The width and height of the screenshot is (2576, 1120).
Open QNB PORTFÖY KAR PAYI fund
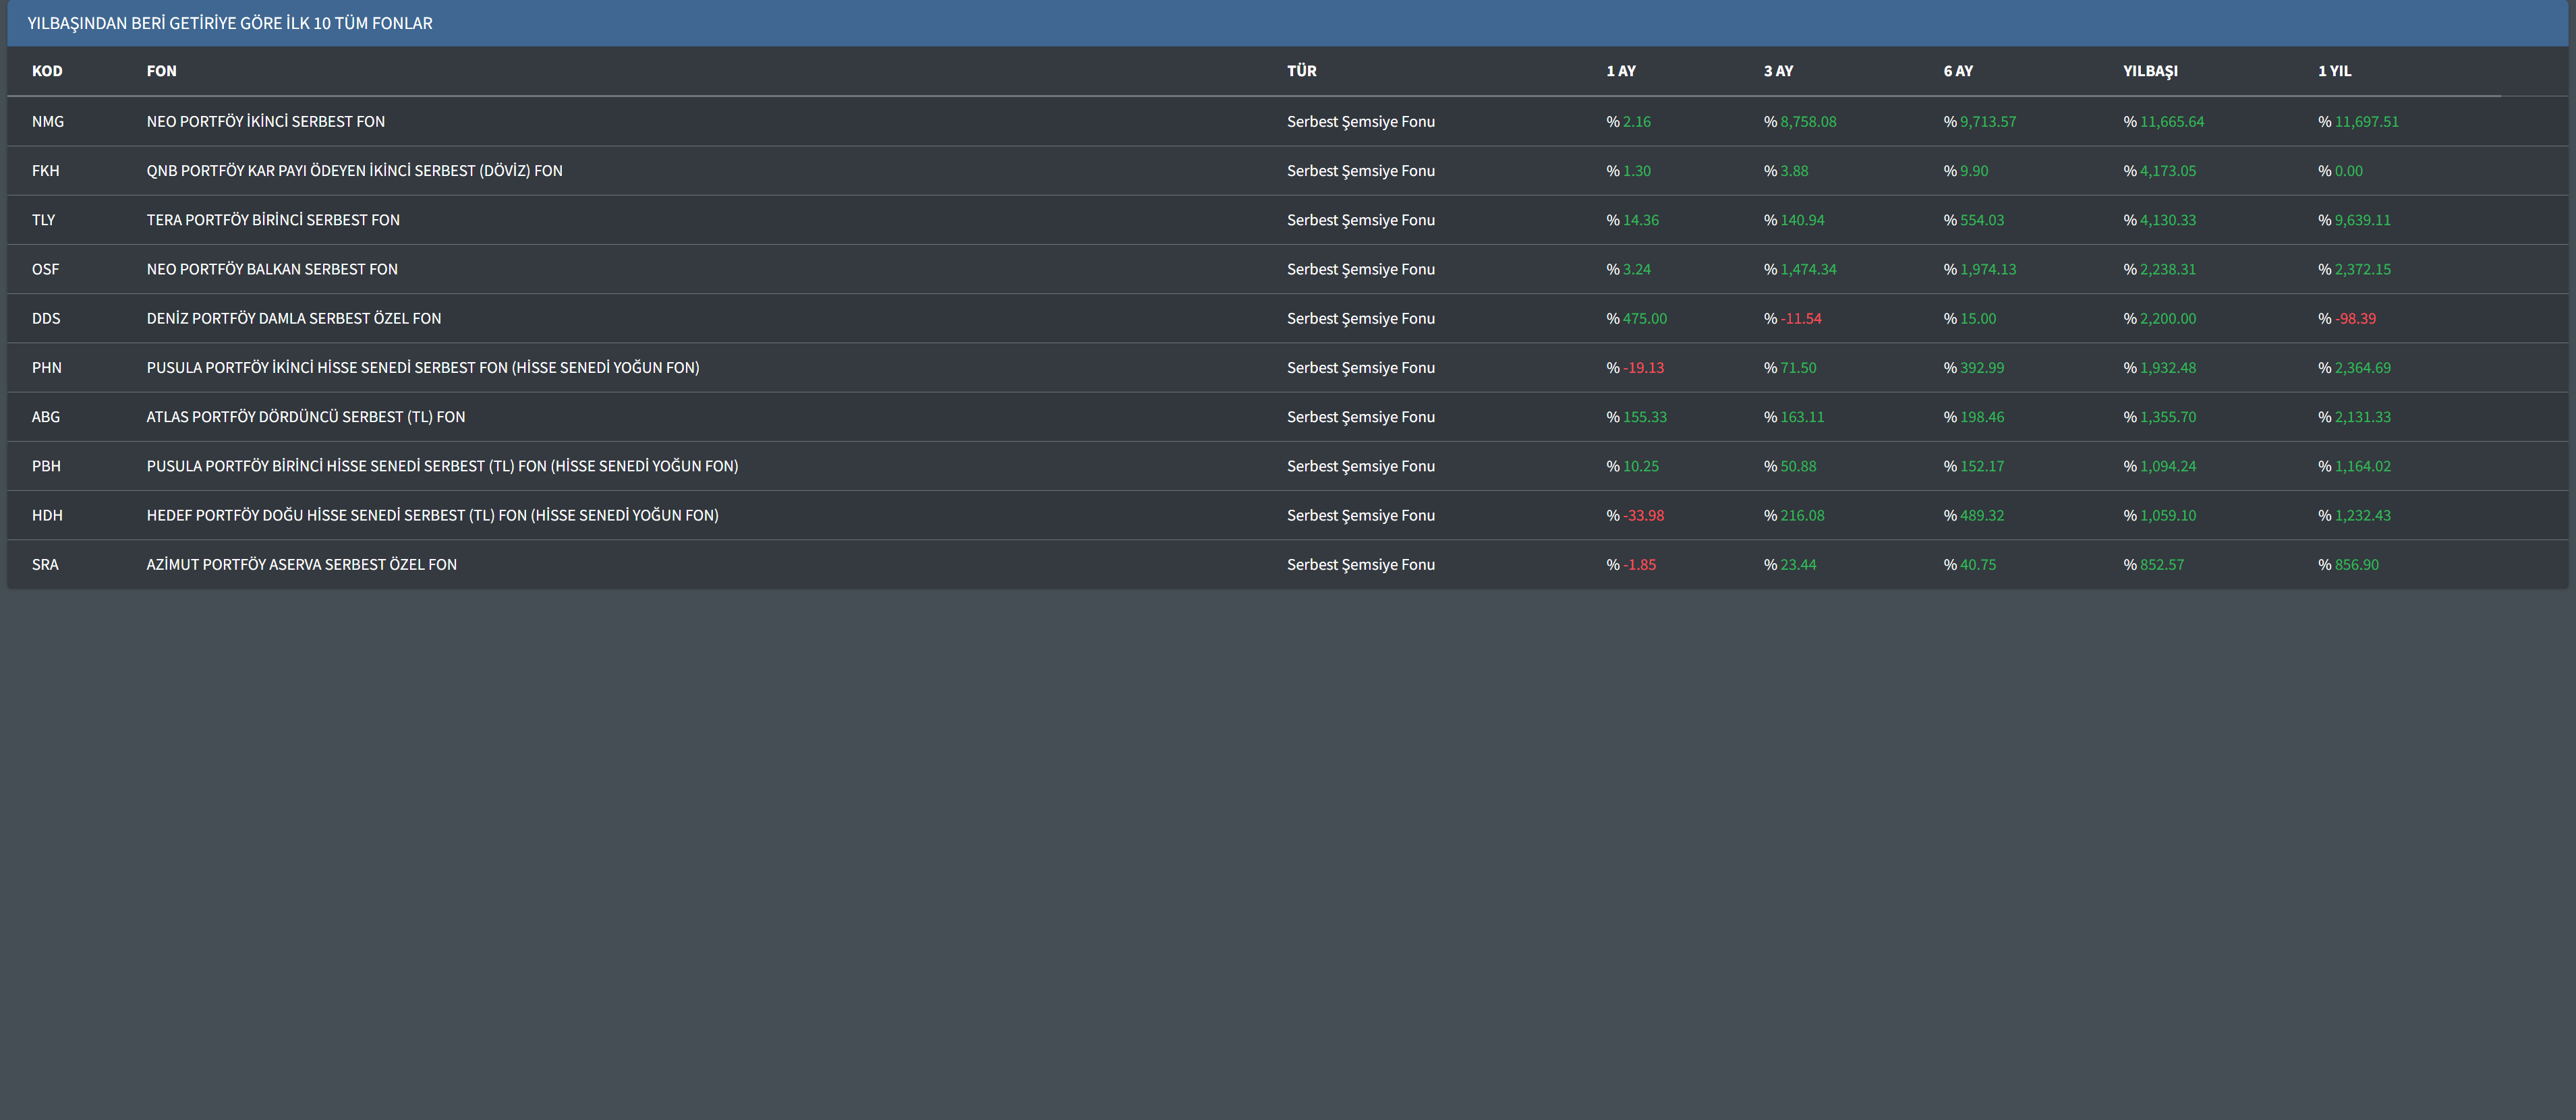point(354,171)
